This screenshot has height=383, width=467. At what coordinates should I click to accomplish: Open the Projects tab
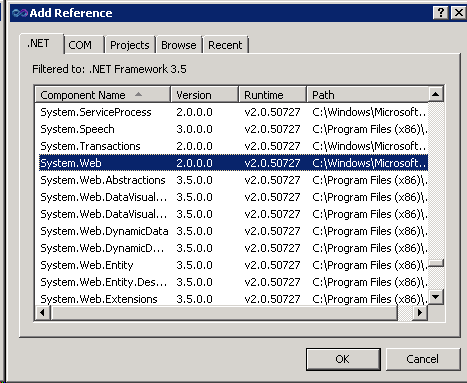tap(130, 45)
